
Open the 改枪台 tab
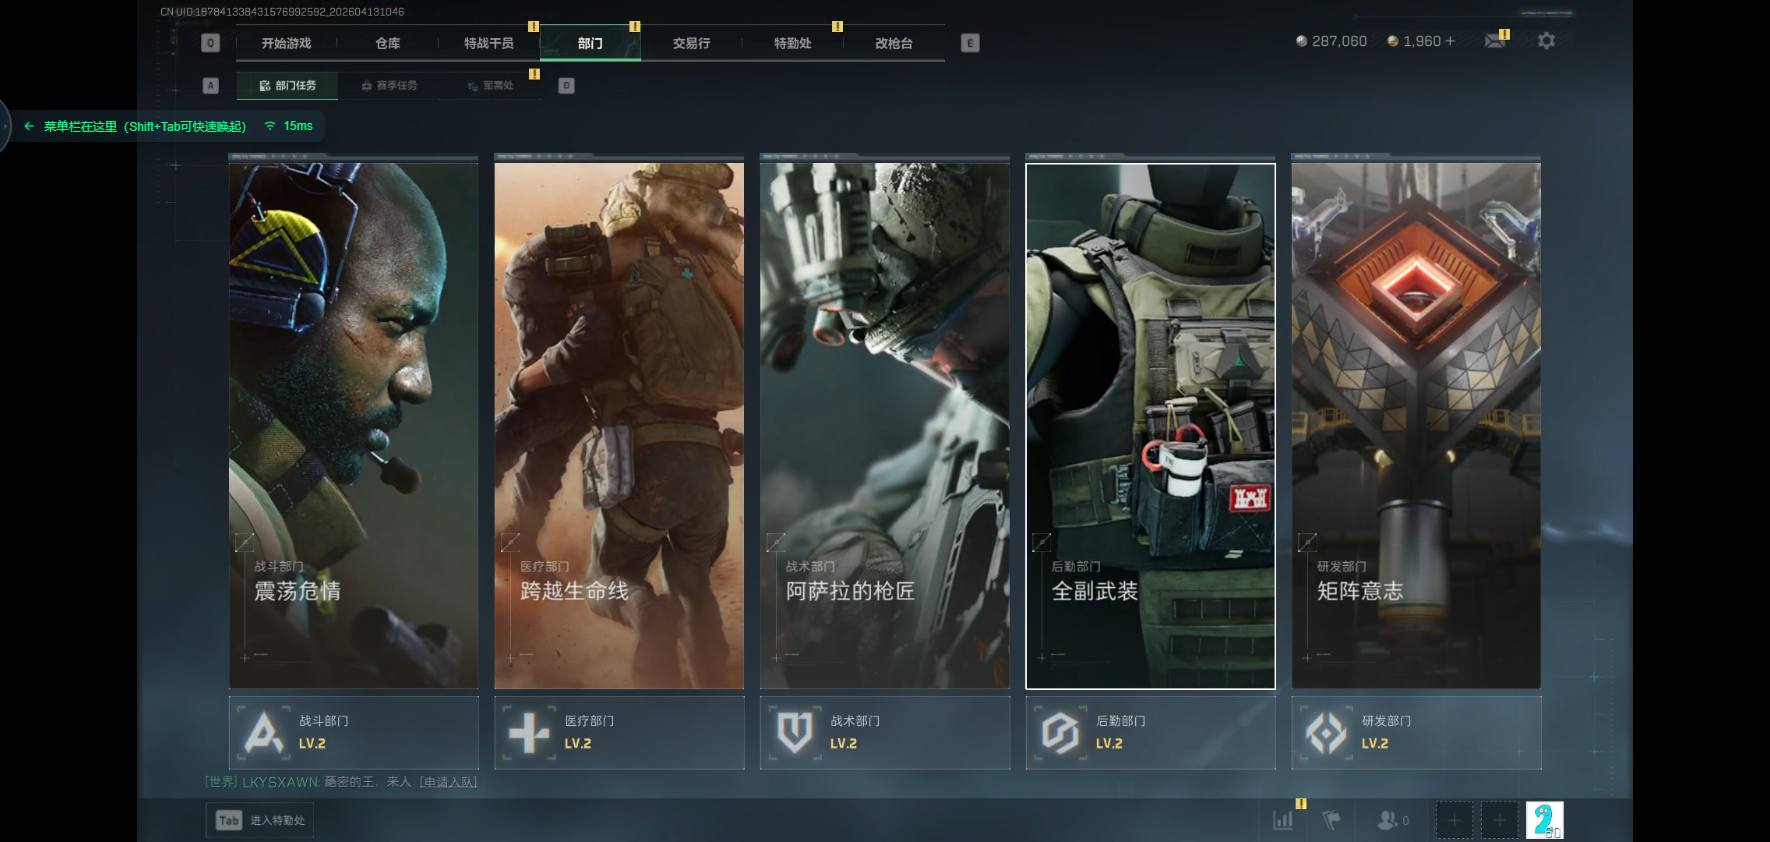(x=894, y=43)
